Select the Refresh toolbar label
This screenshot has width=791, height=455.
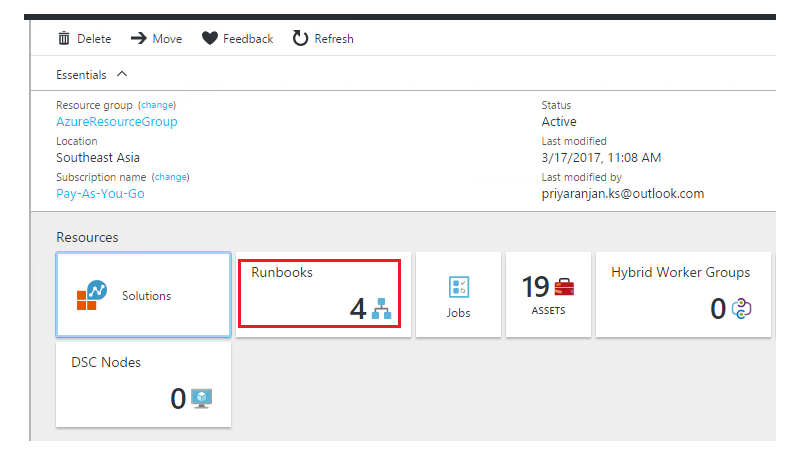[334, 39]
